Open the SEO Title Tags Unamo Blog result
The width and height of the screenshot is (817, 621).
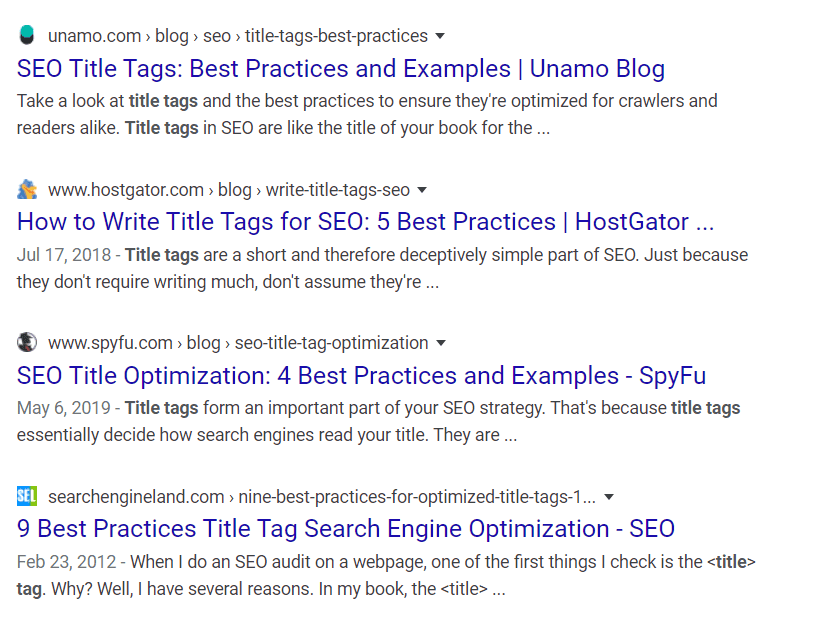(339, 69)
